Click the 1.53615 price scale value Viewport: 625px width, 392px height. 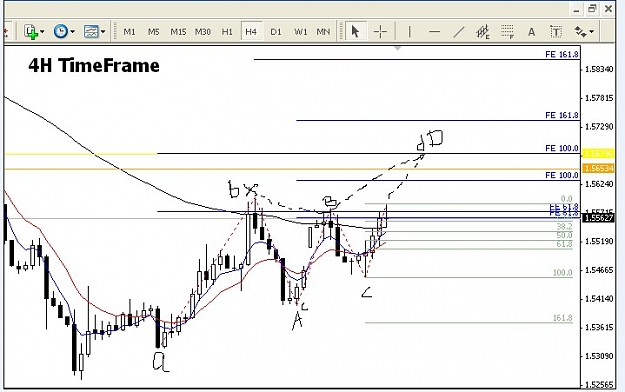[x=599, y=328]
